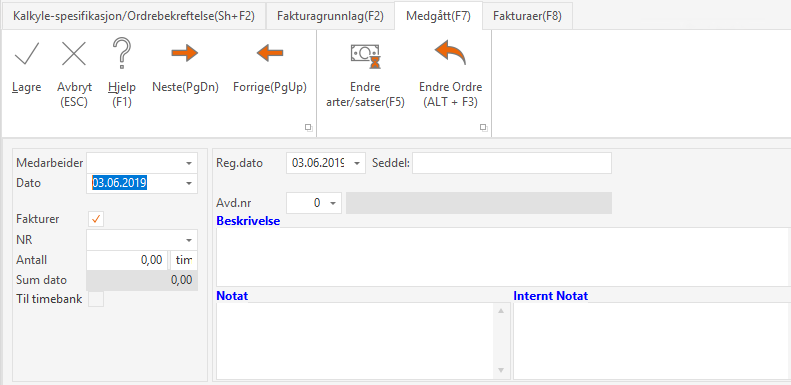Click inside the Beskrivelse text area
This screenshot has width=791, height=385.
point(502,257)
